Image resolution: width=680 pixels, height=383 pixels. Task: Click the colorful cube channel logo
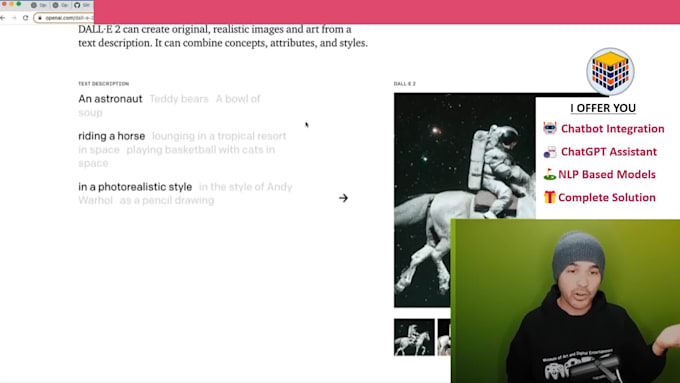(x=610, y=72)
